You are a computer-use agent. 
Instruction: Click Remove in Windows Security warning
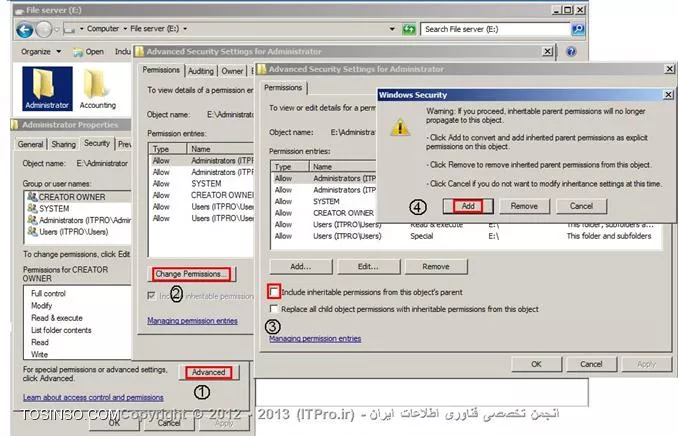524,206
